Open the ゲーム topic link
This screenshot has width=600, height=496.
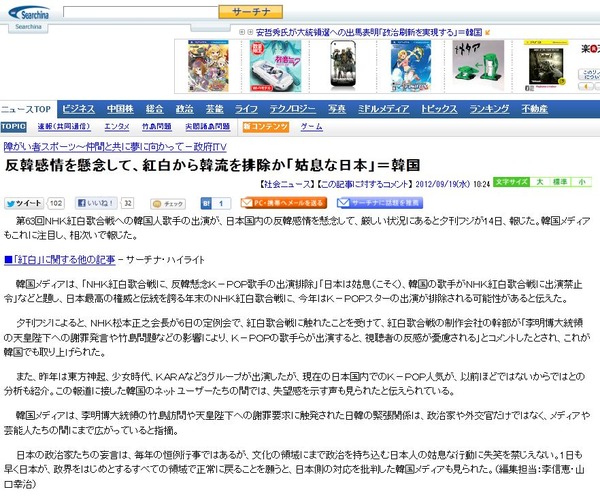[x=311, y=127]
